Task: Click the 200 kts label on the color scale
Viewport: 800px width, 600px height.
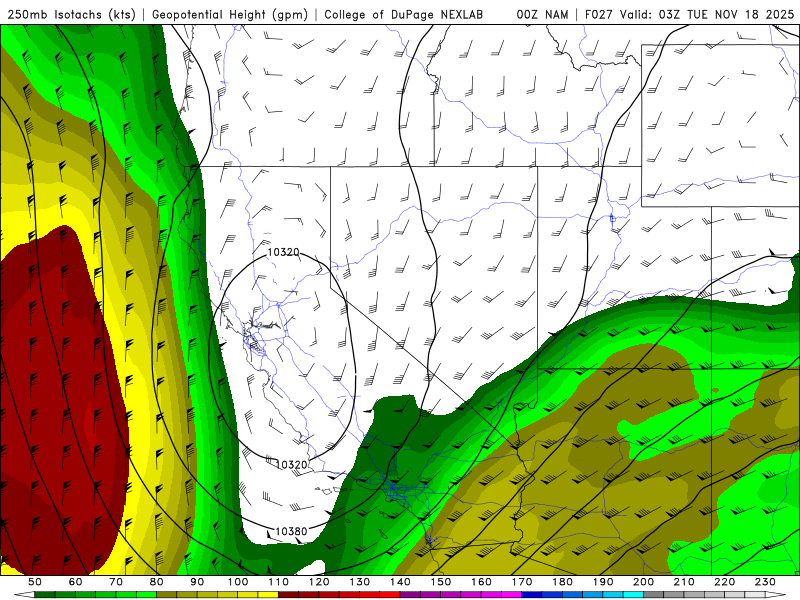Action: [643, 582]
